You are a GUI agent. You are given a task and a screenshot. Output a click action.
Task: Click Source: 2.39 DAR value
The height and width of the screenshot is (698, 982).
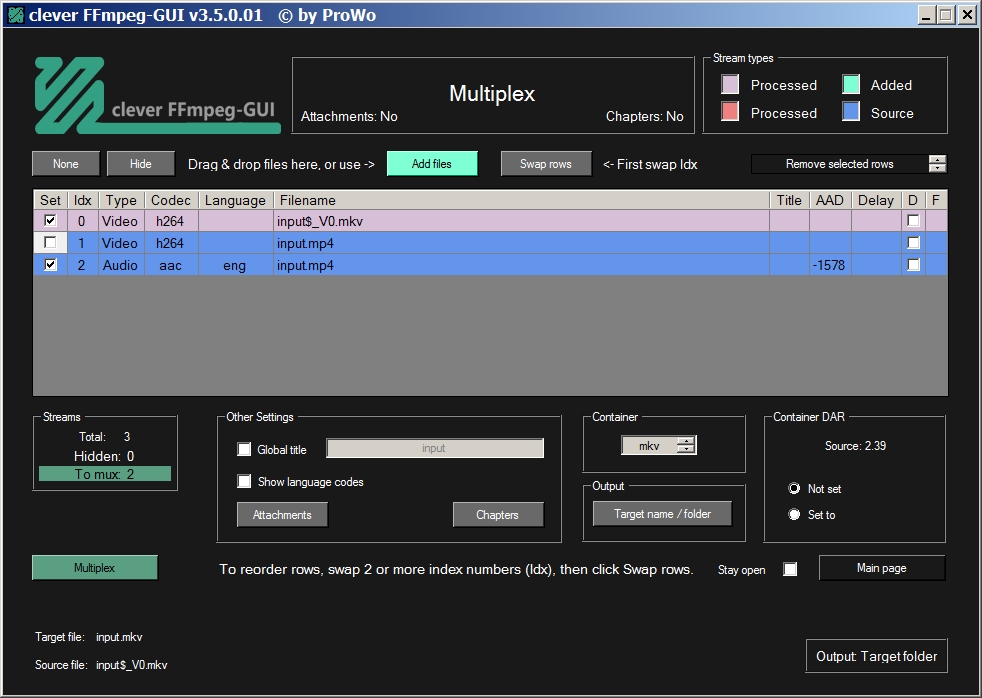855,446
